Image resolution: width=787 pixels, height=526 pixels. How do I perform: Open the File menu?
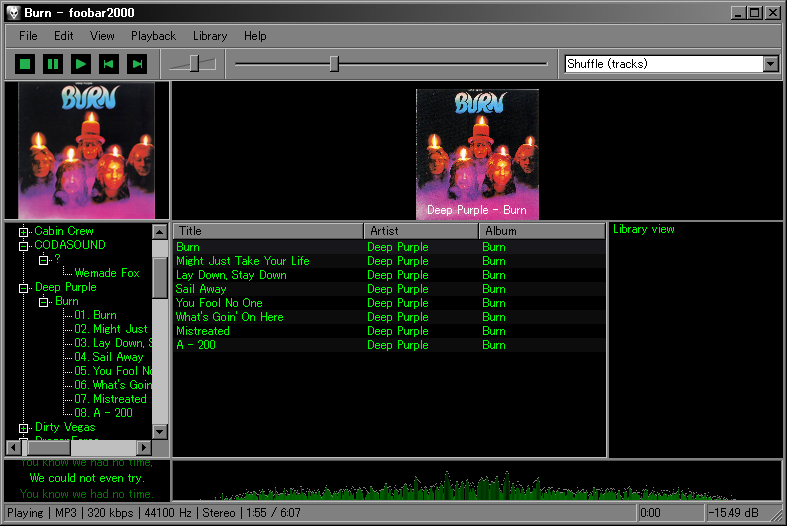(x=28, y=36)
